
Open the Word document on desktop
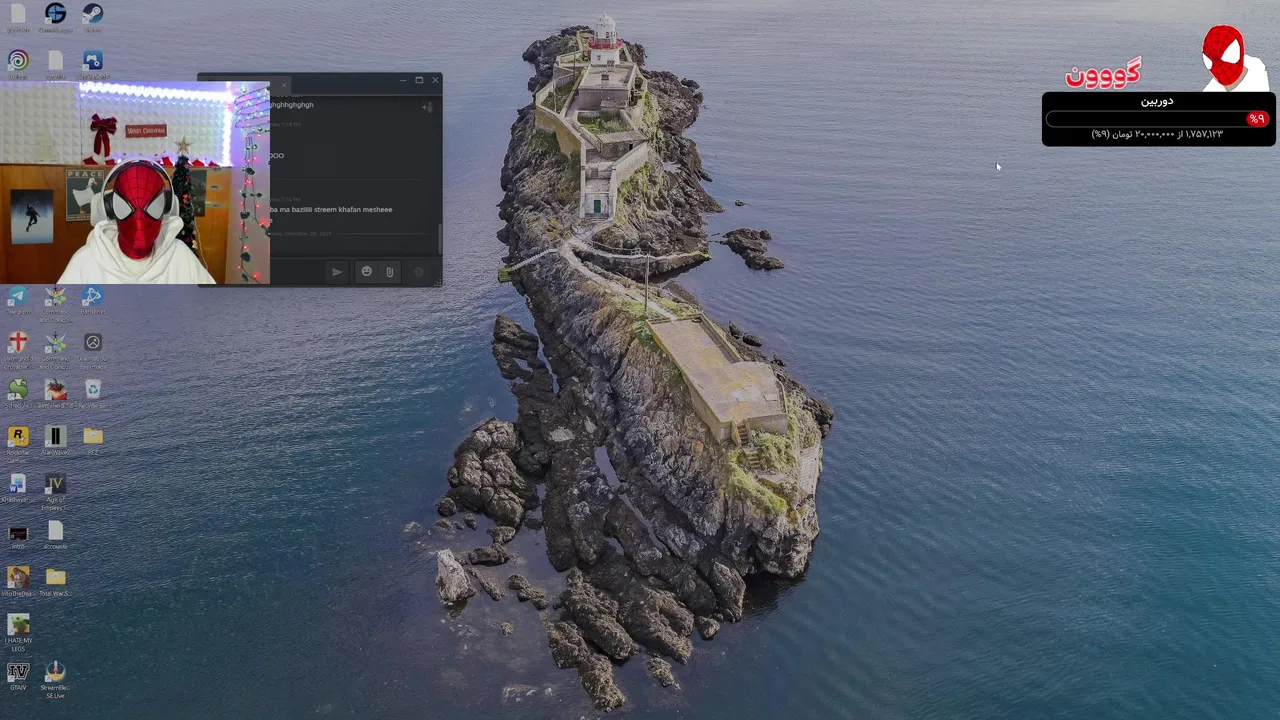pyautogui.click(x=18, y=488)
